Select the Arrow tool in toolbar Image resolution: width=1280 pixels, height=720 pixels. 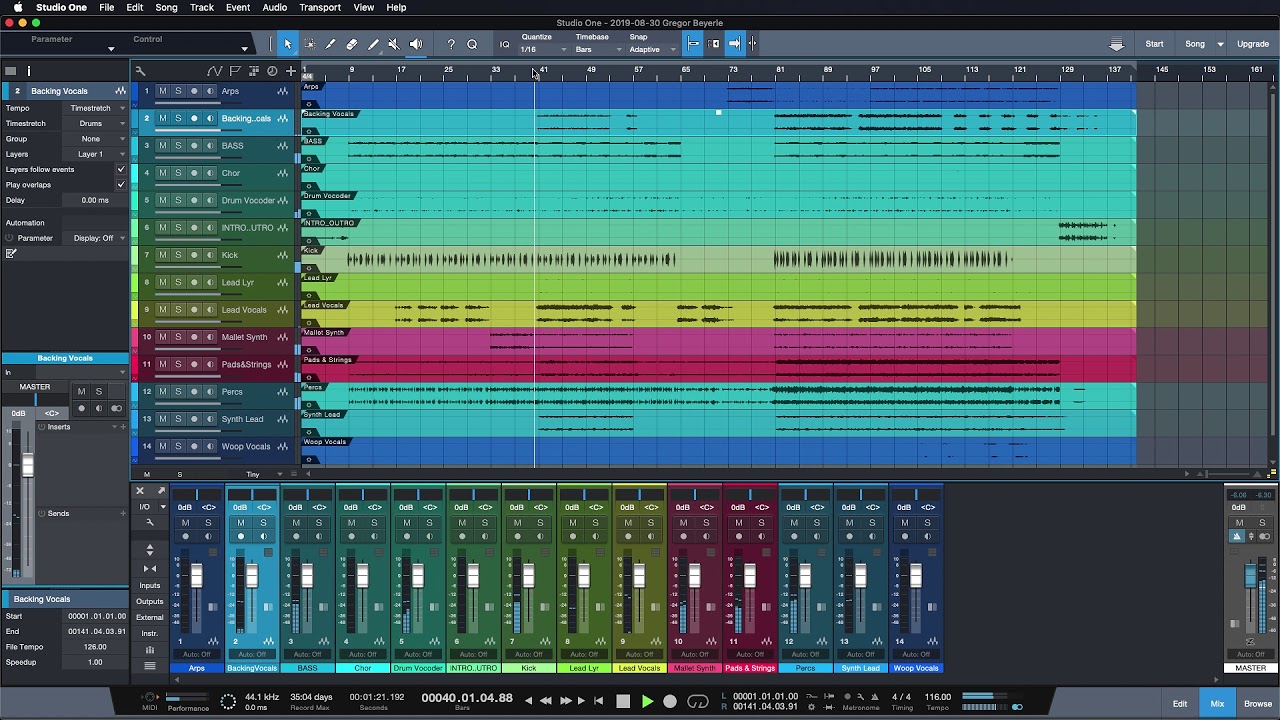click(x=287, y=44)
